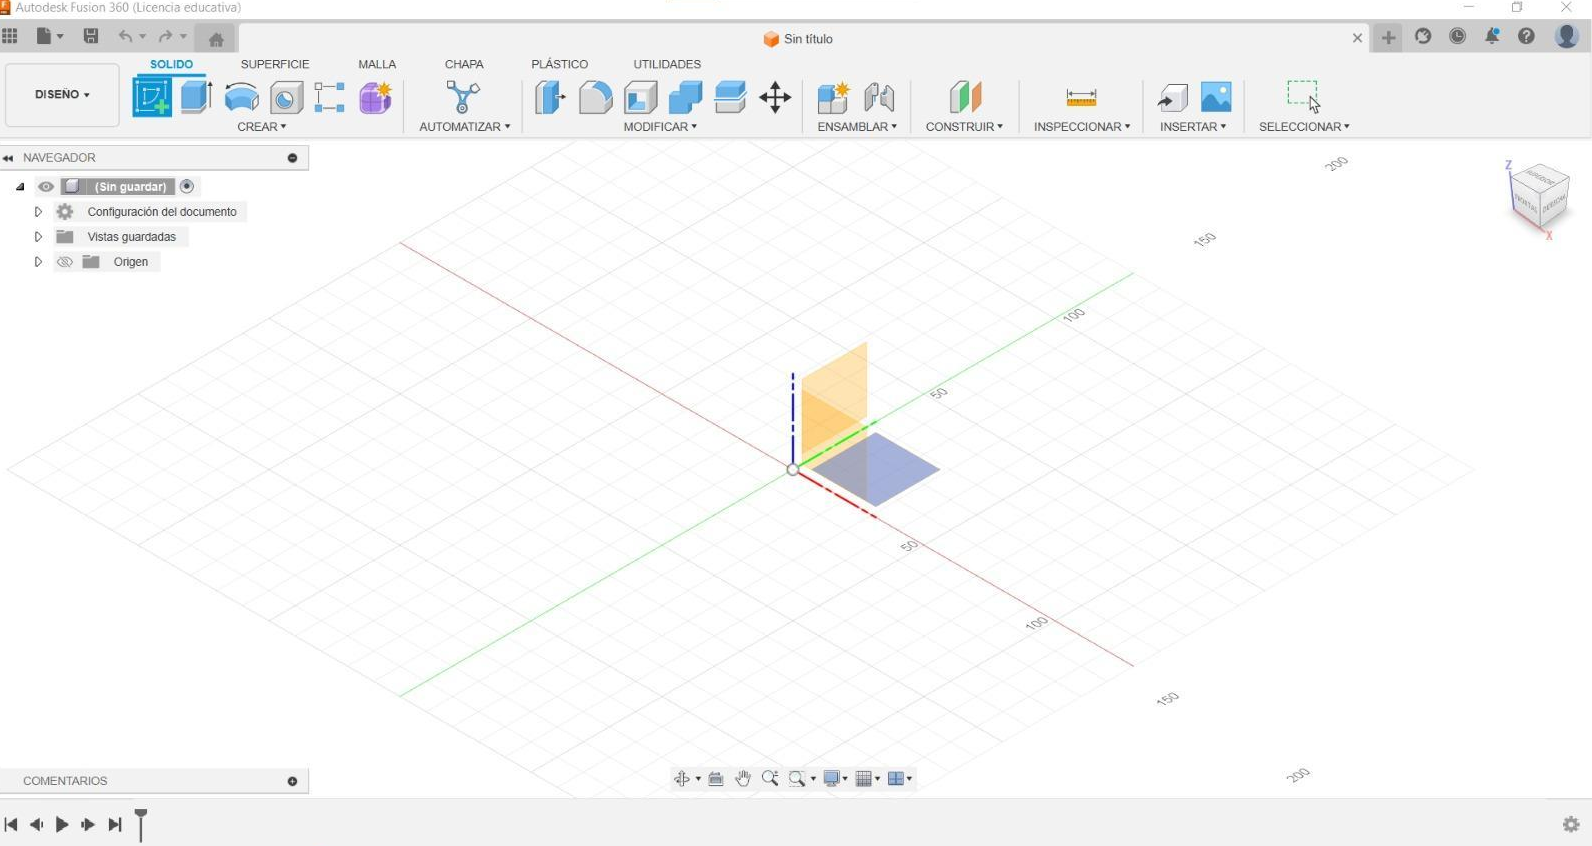Viewport: 1592px width, 846px height.
Task: Switch to the SUPERFICIE tab
Action: [x=275, y=64]
